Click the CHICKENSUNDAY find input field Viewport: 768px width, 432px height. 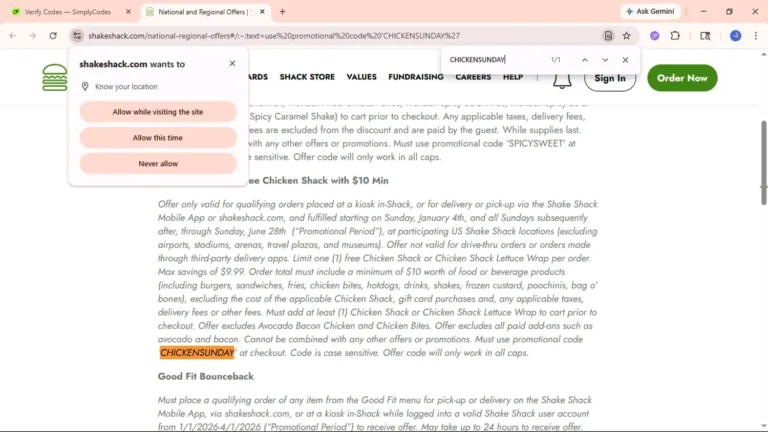(x=495, y=60)
